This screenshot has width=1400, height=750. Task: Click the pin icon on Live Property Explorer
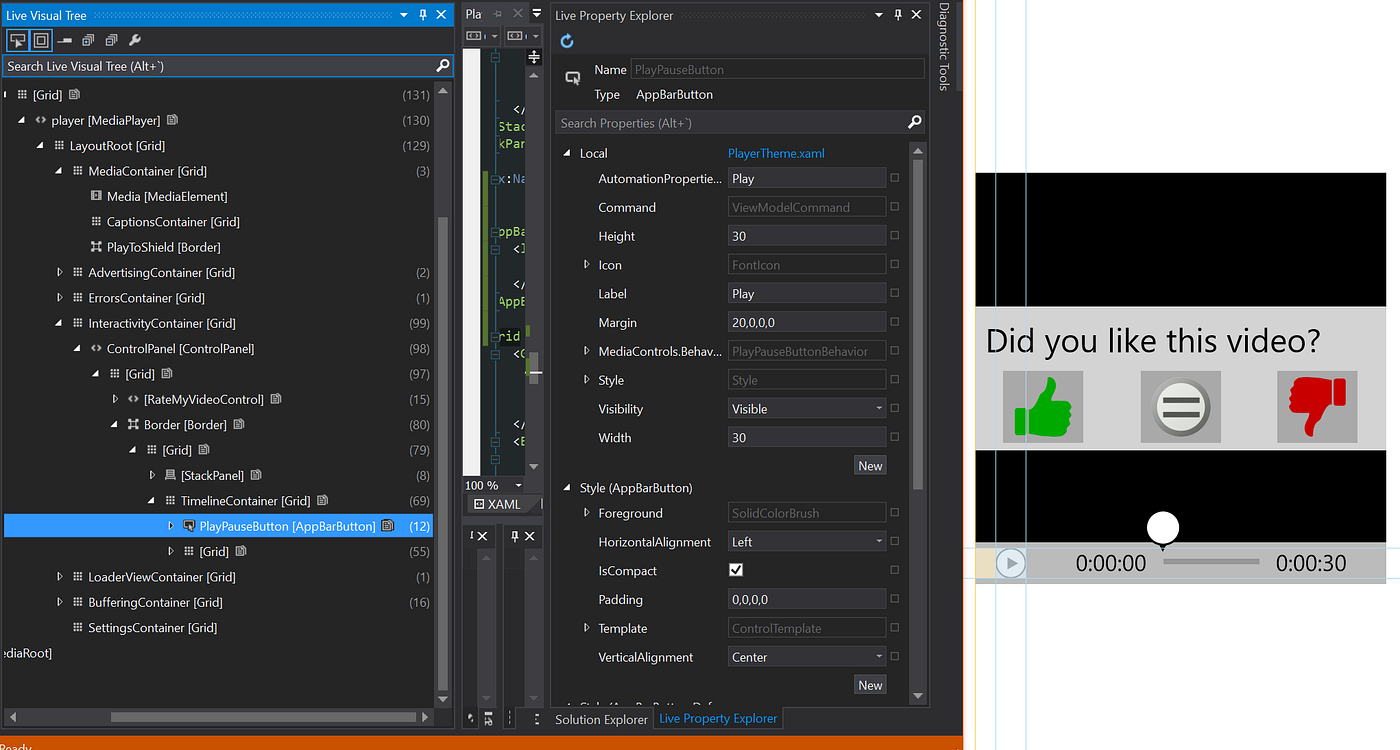[899, 15]
